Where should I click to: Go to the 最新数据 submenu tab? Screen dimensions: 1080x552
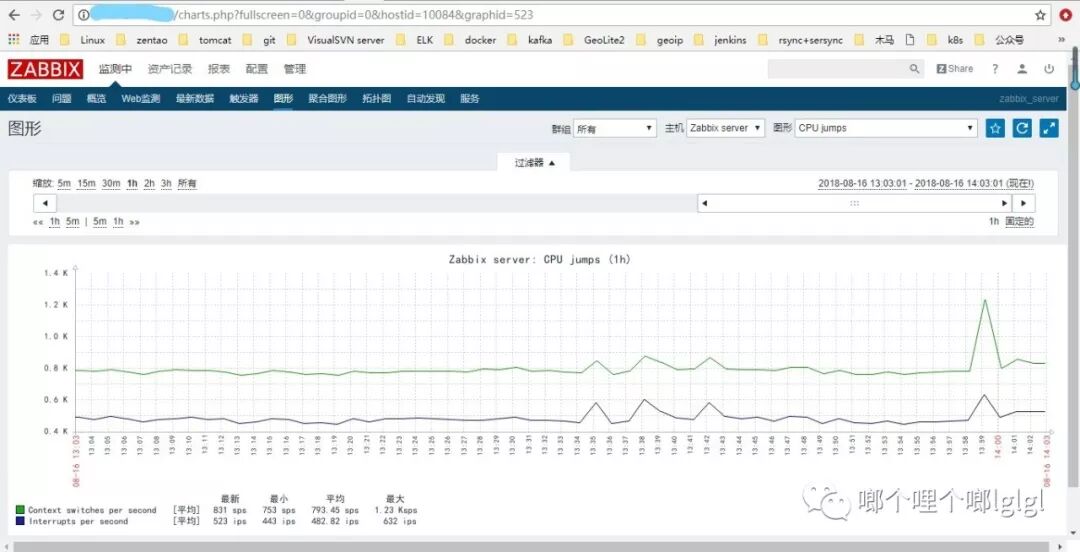coord(195,99)
